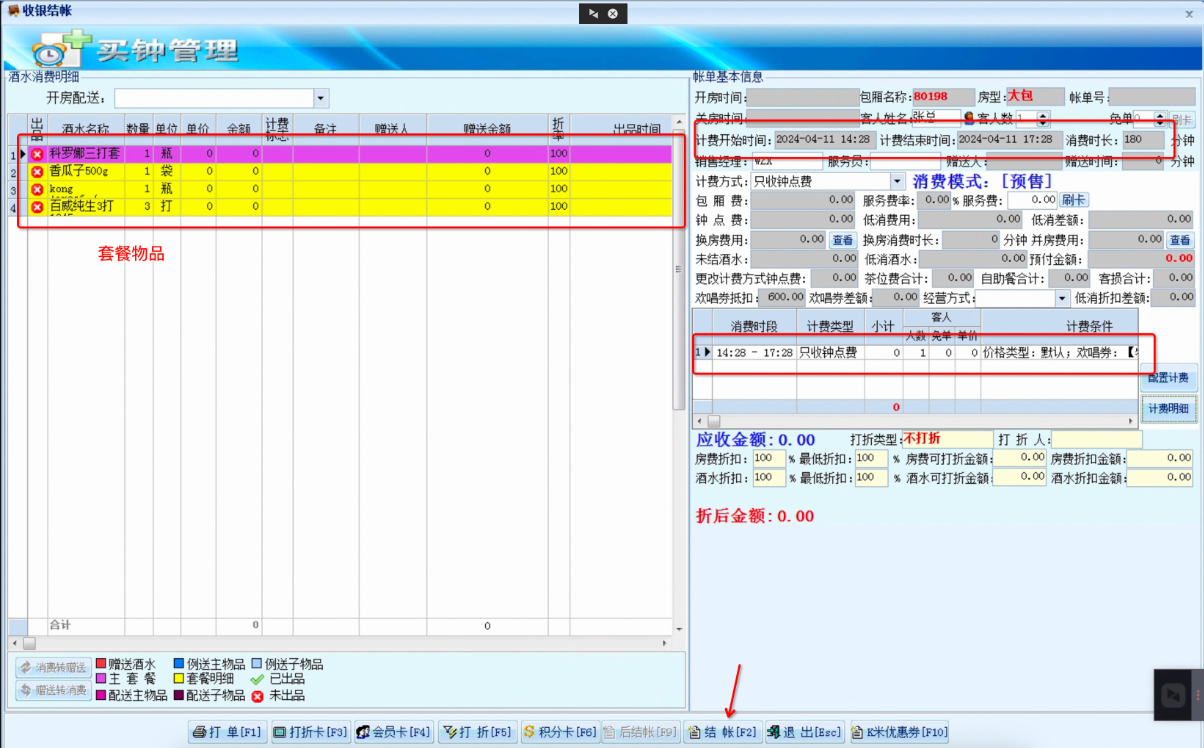
Task: Open the K米优惠券 [F10] coupon option
Action: 898,732
